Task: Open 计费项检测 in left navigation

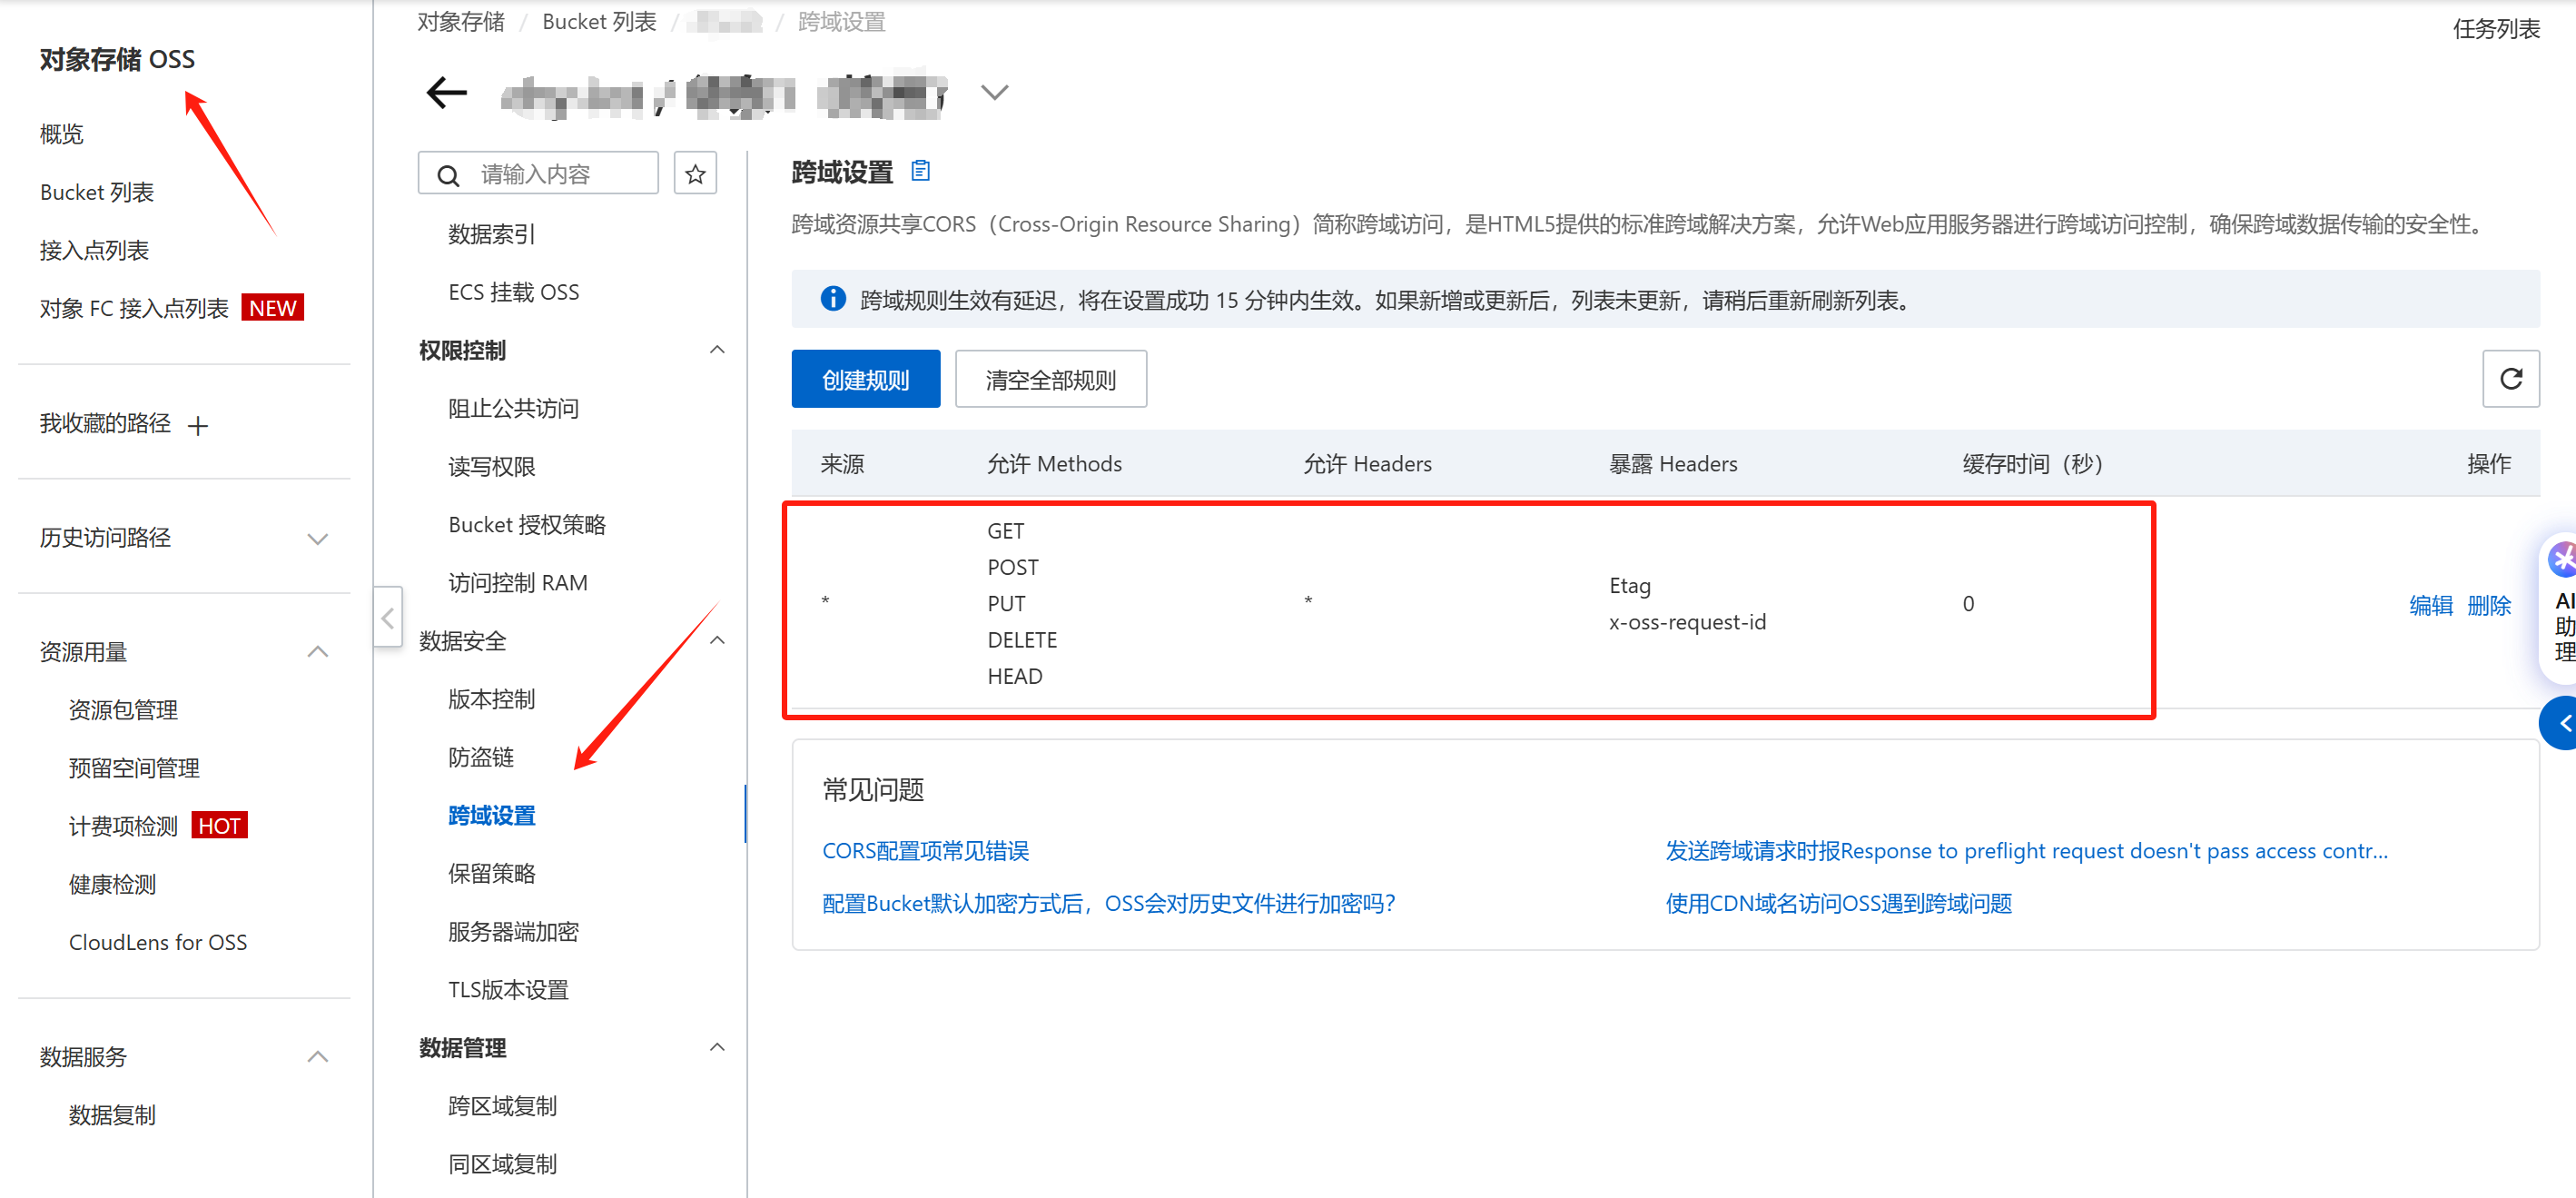Action: click(123, 826)
